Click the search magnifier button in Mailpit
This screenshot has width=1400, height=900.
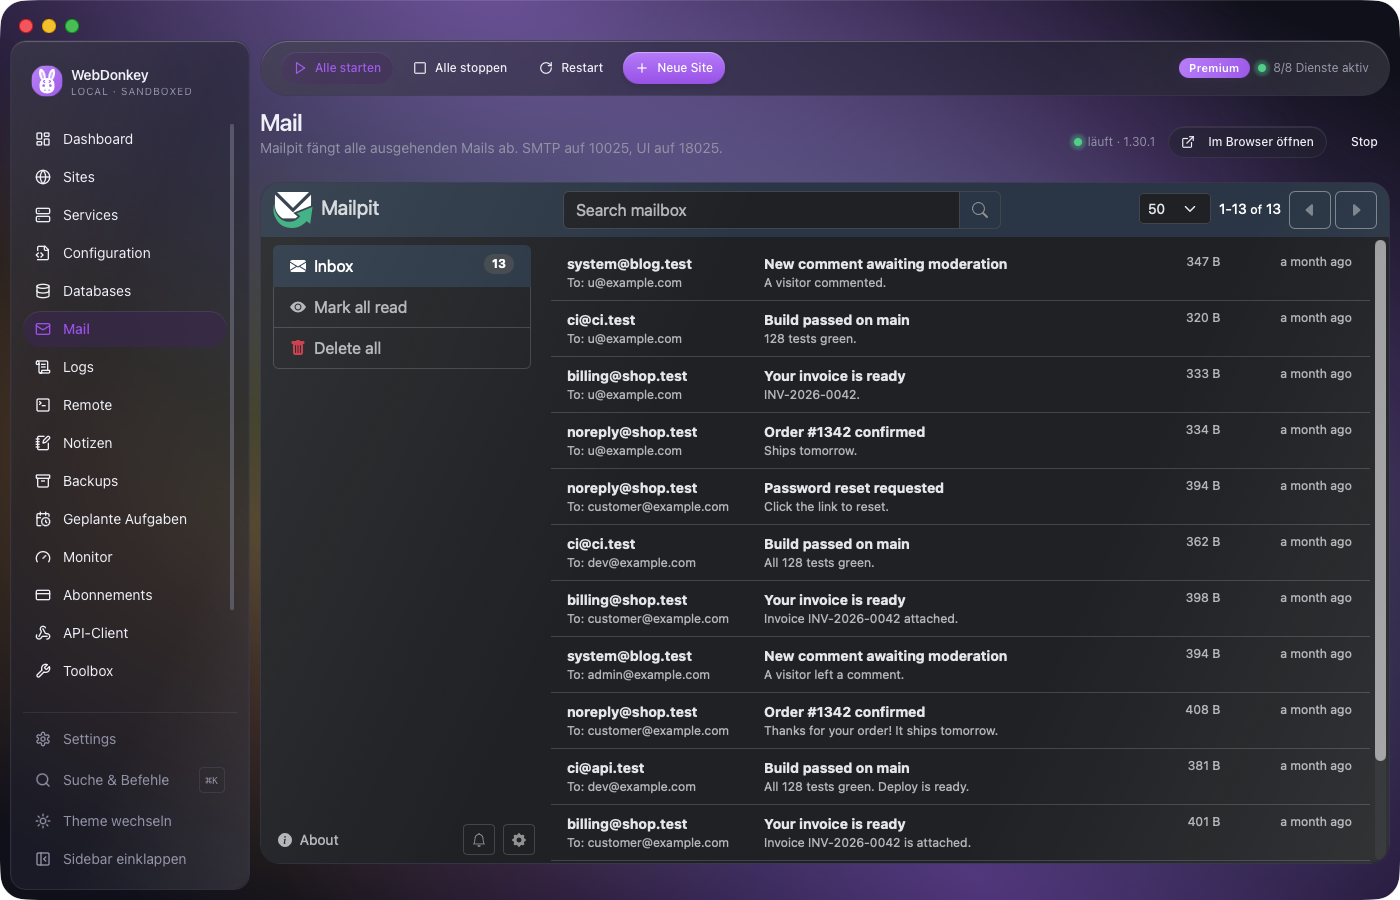coord(980,210)
